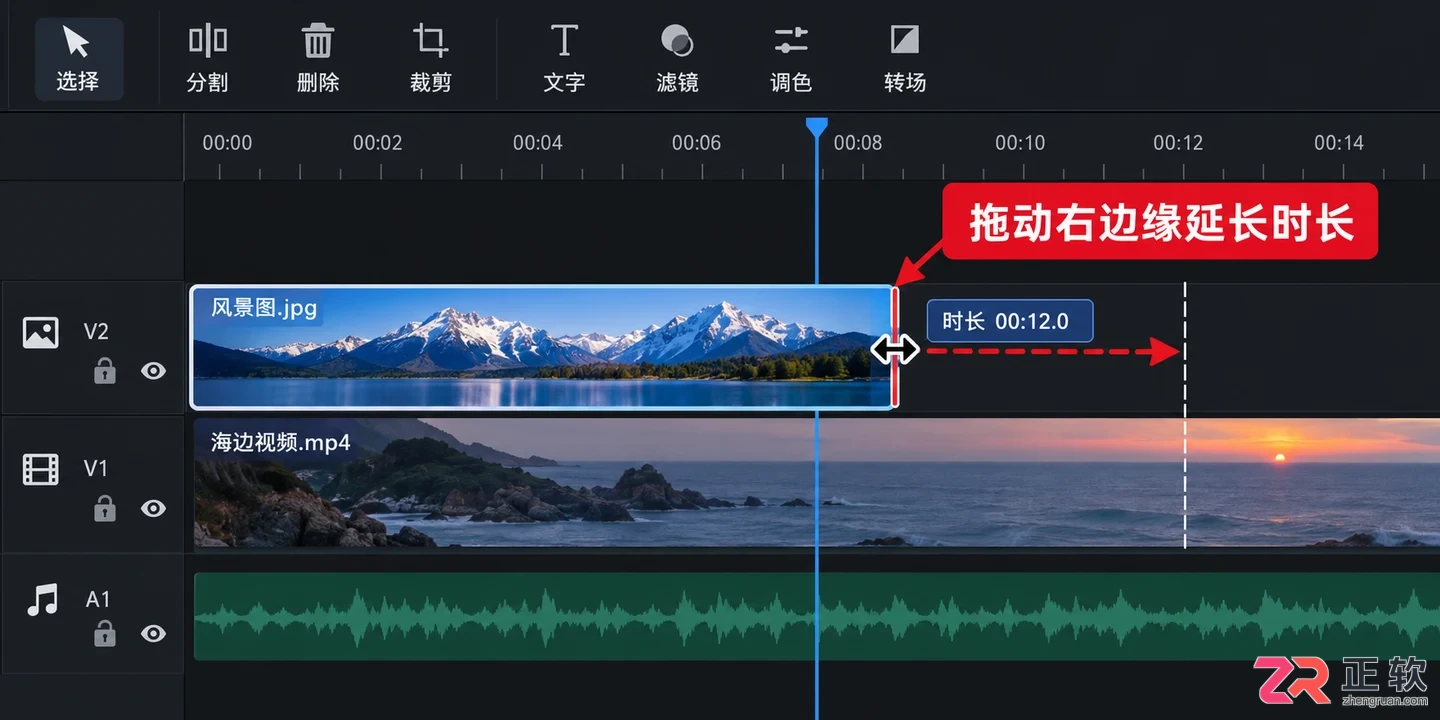This screenshot has height=720, width=1440.
Task: Click the 00:00 mark on the ruler
Action: pos(228,143)
